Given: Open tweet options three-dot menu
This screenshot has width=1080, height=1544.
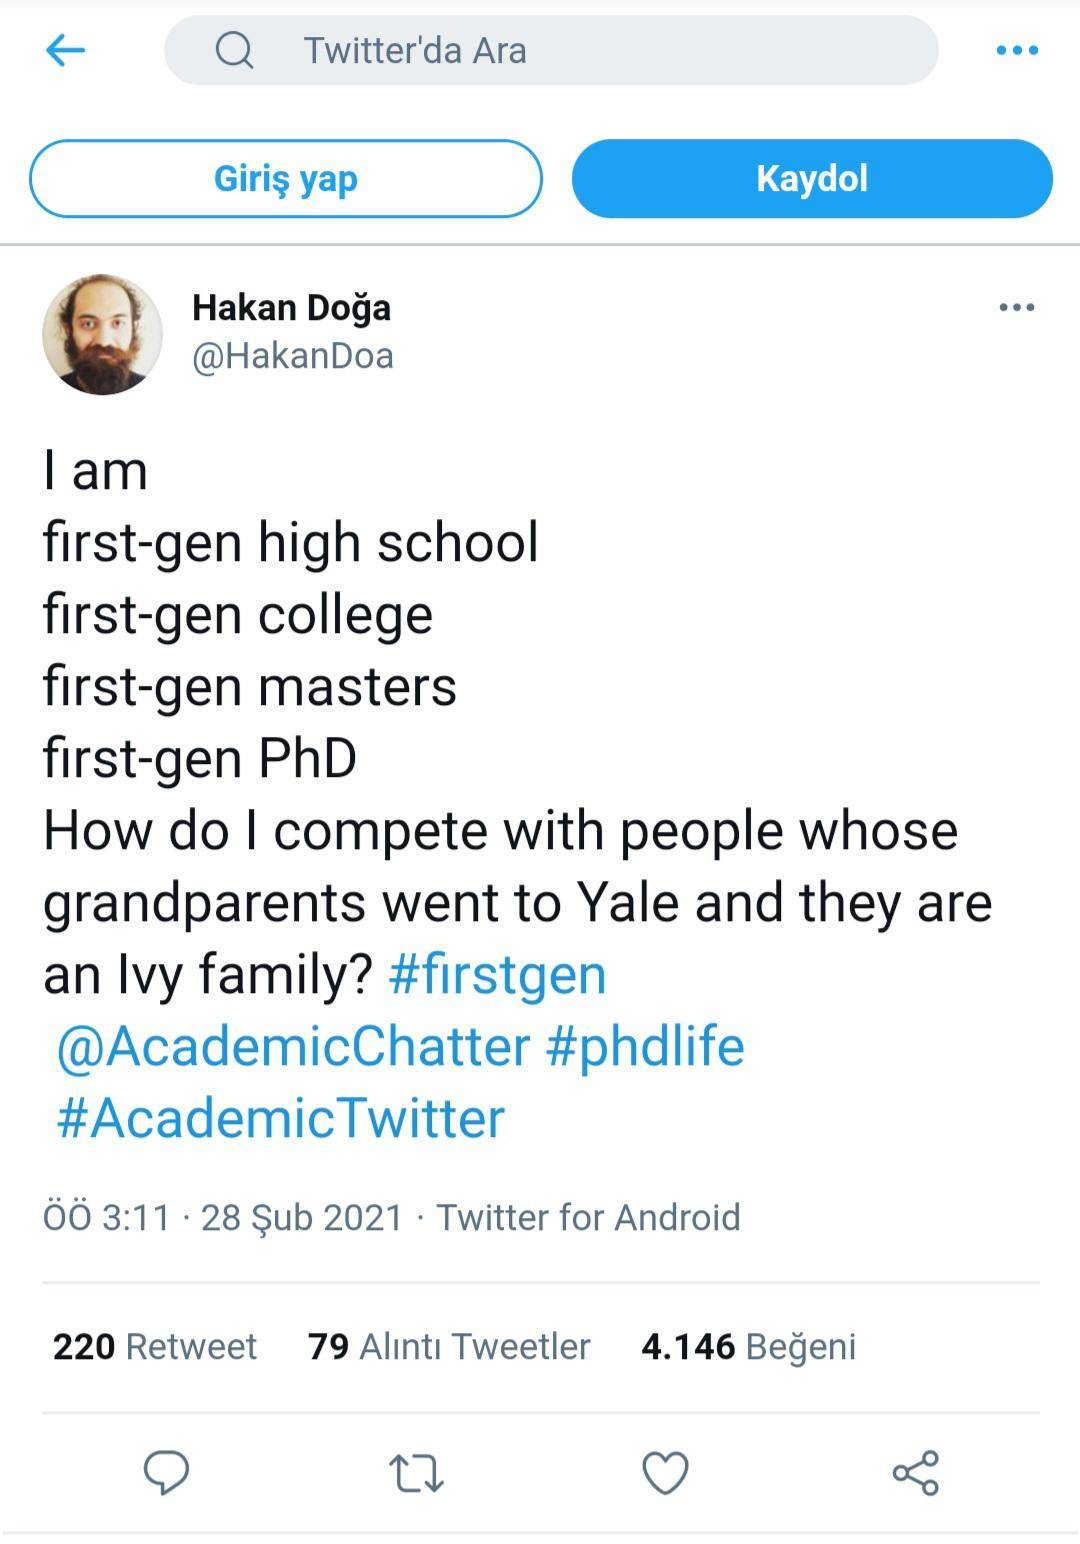Looking at the screenshot, I should (x=1016, y=307).
